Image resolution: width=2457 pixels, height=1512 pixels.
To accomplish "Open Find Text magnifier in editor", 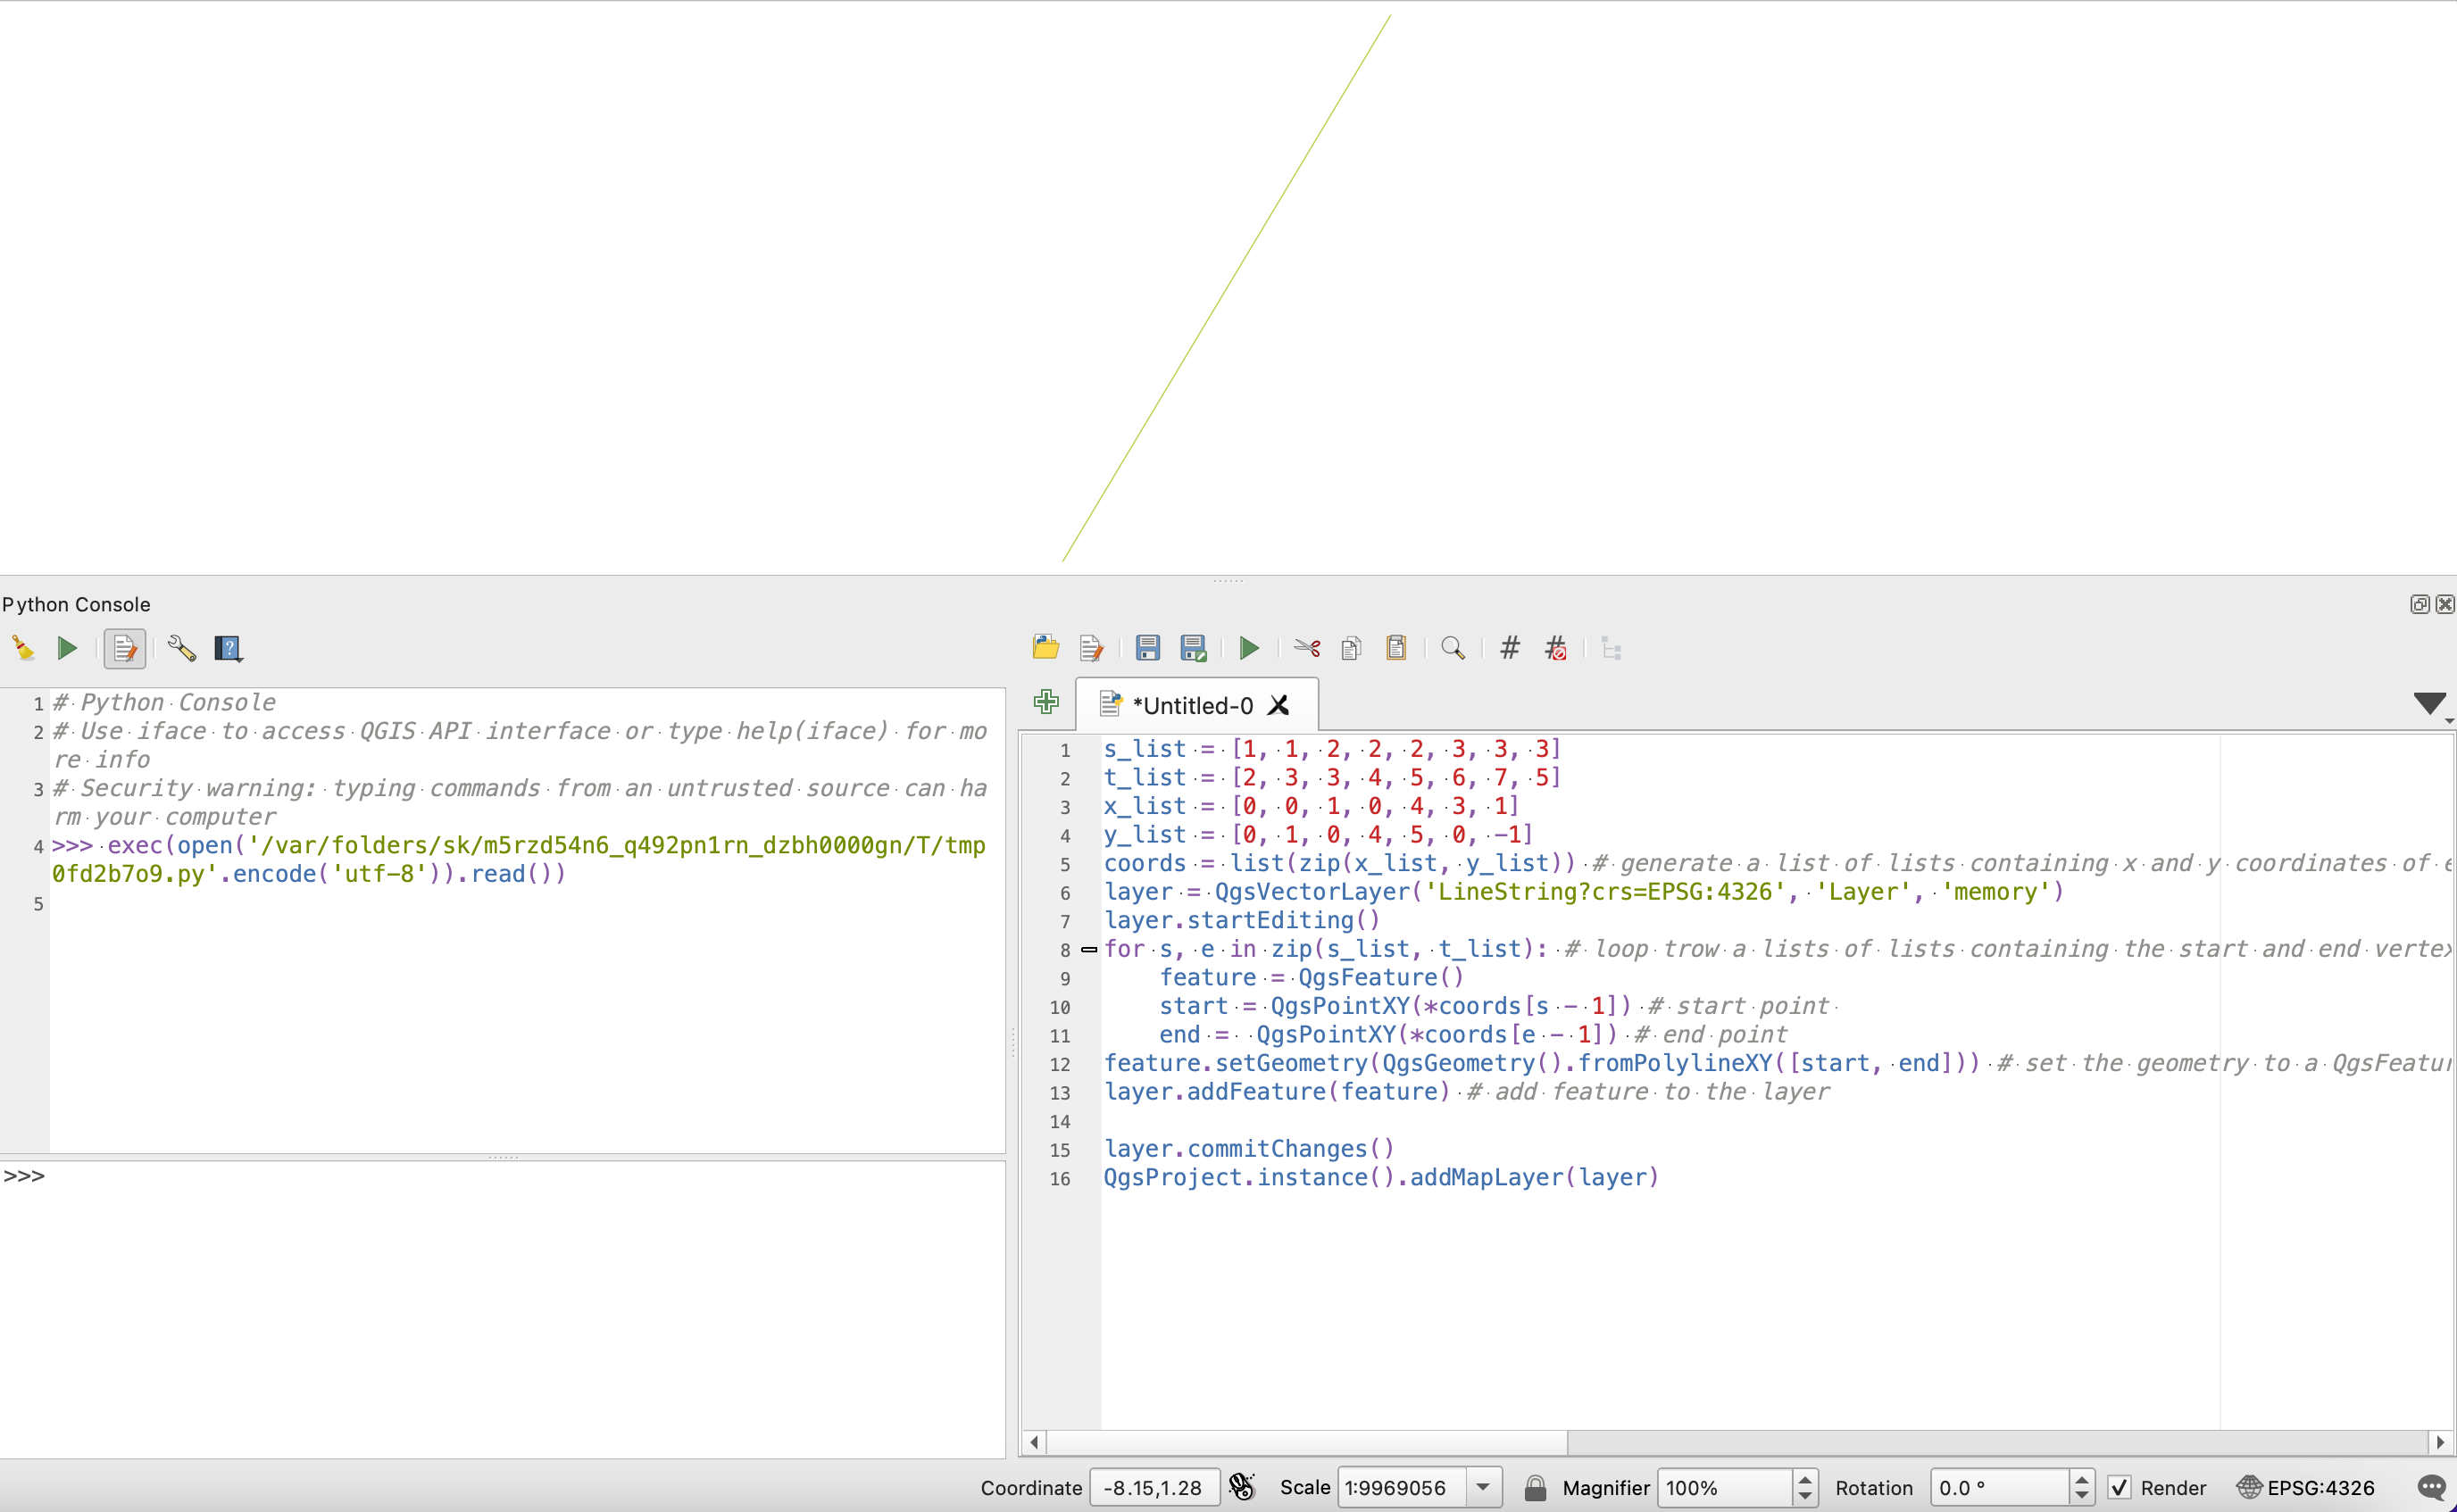I will click(x=1453, y=648).
